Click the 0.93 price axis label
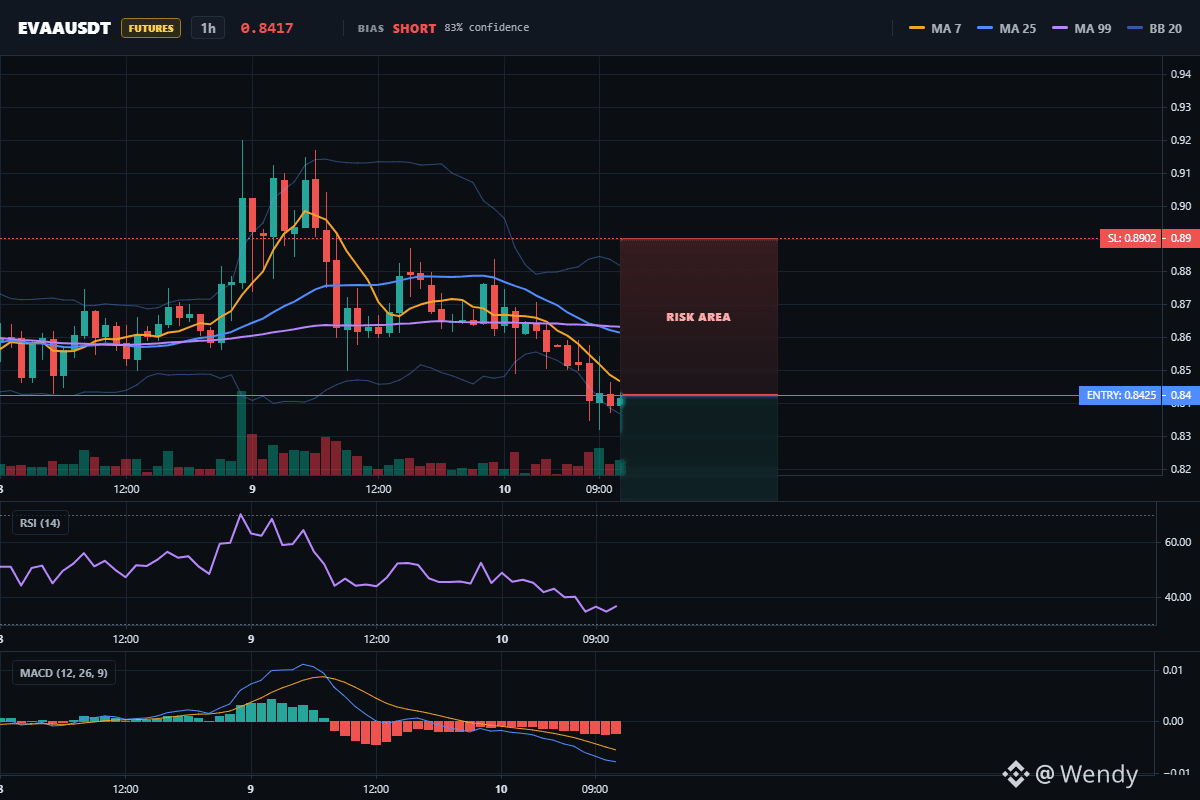1200x800 pixels. click(x=1180, y=107)
